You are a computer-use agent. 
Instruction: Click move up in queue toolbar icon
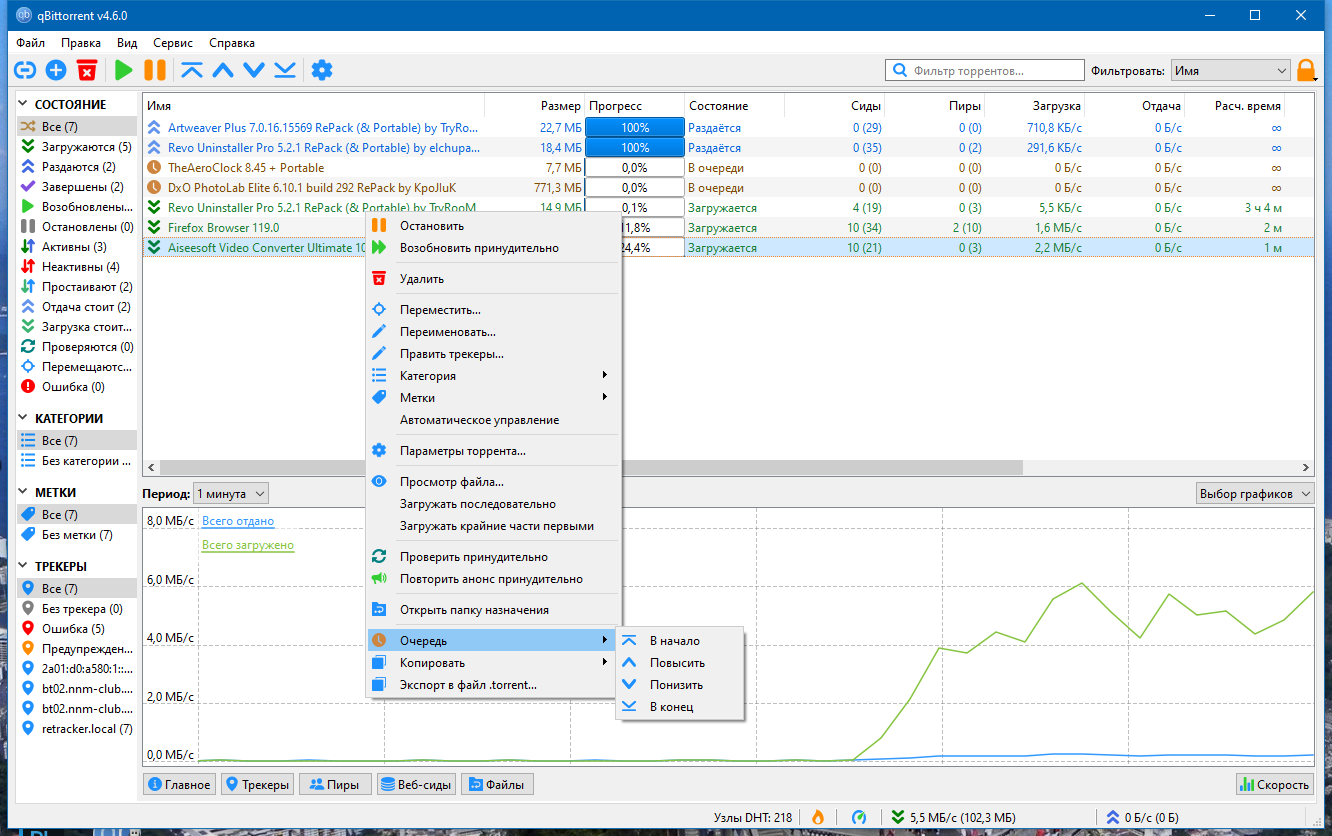(223, 70)
